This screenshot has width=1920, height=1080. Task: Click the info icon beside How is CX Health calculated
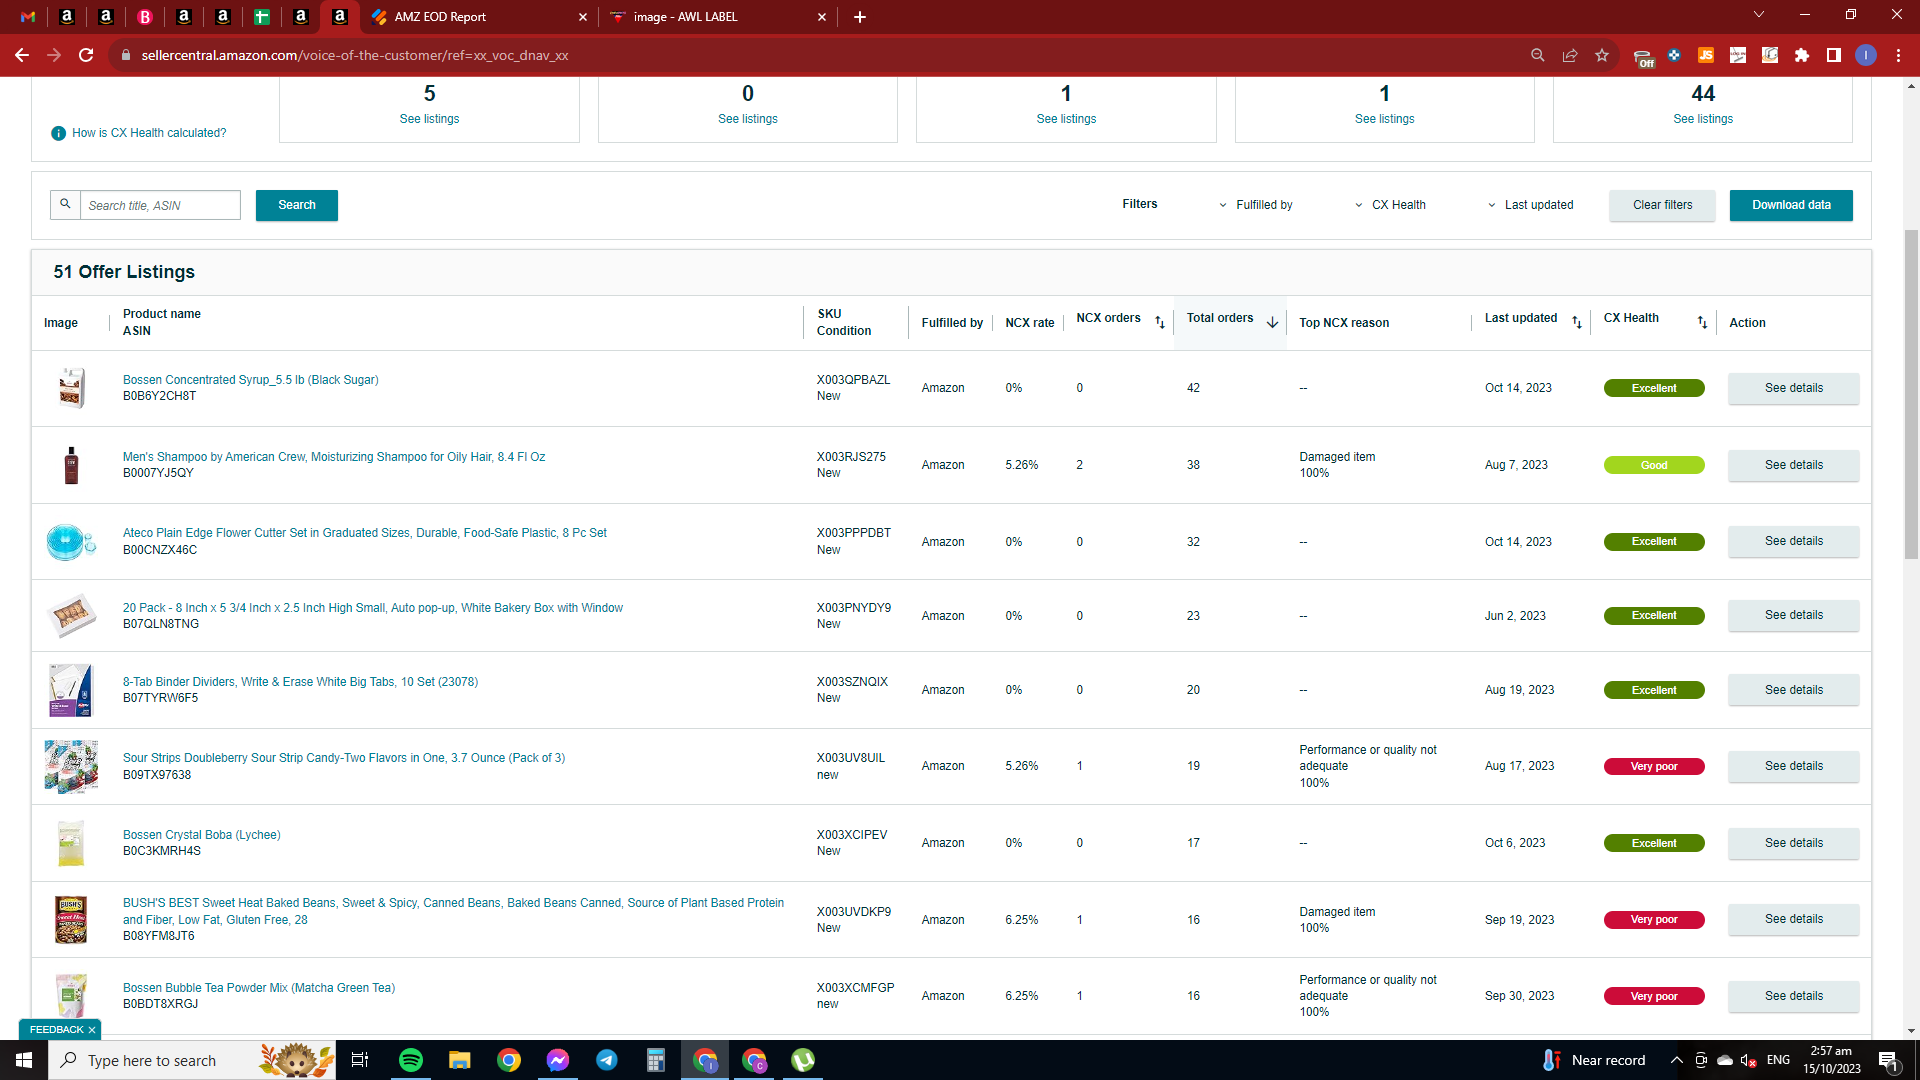[58, 133]
